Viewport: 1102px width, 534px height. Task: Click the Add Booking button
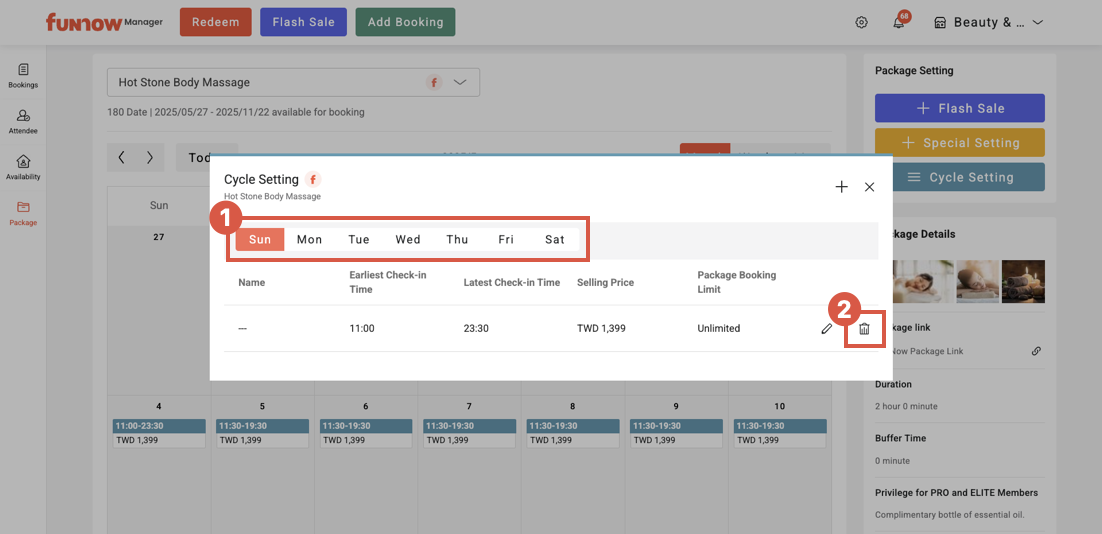[x=405, y=22]
